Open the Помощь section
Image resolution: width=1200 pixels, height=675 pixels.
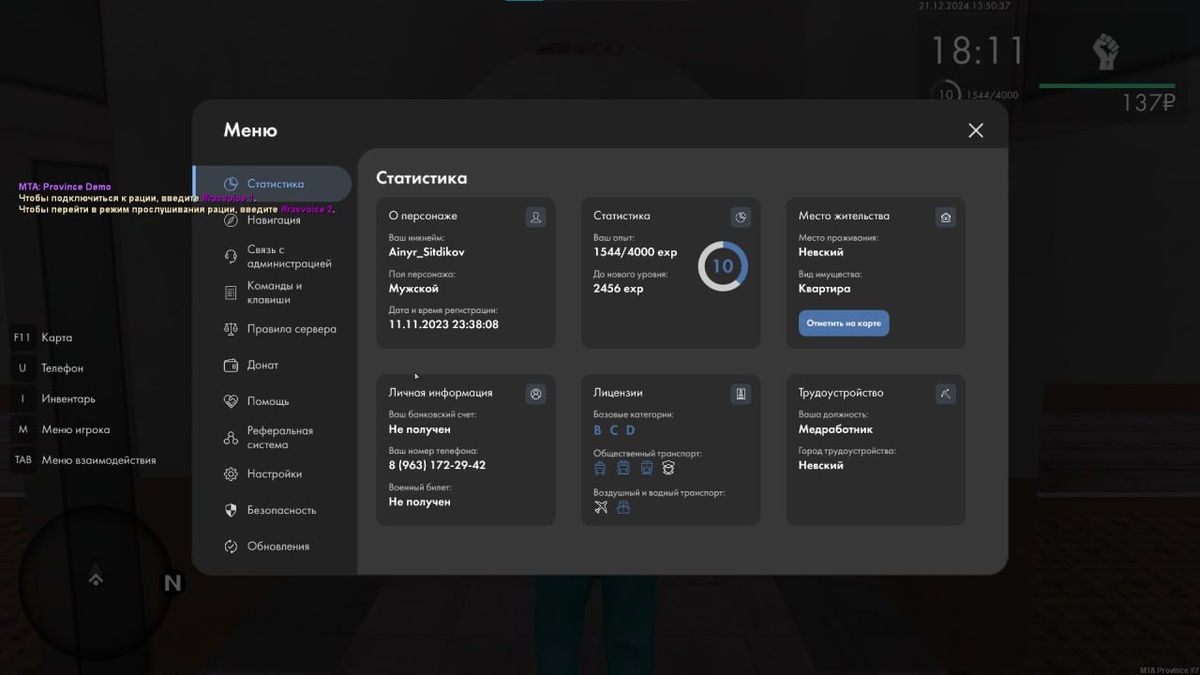click(x=257, y=401)
